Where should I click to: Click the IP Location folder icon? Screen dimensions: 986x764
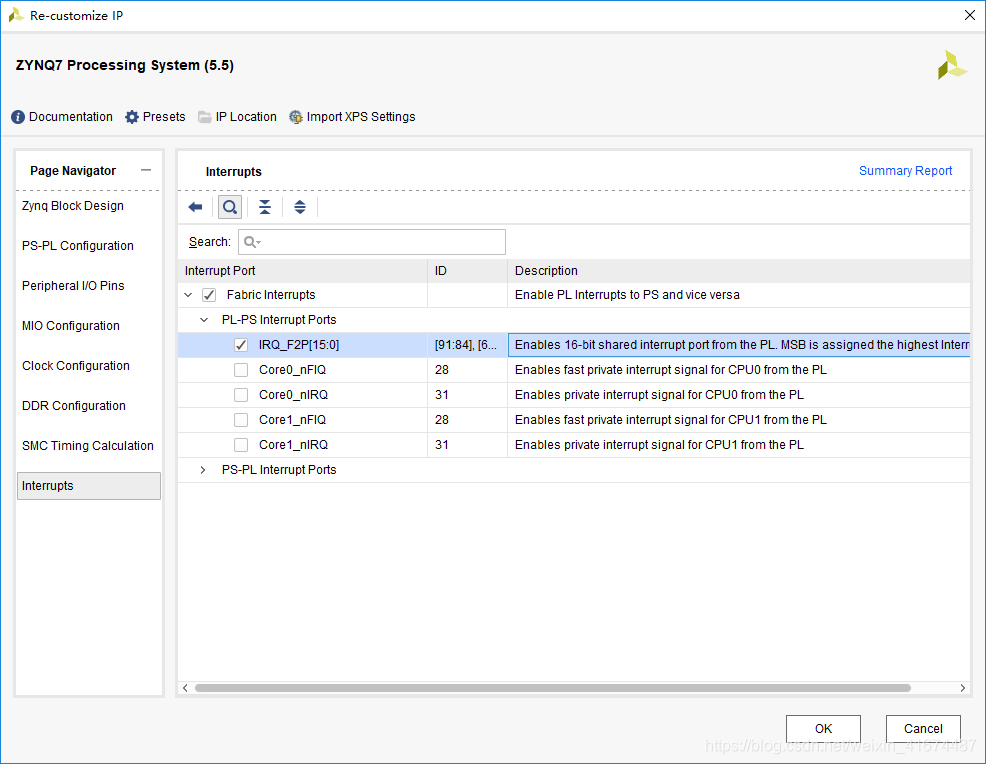click(x=204, y=117)
